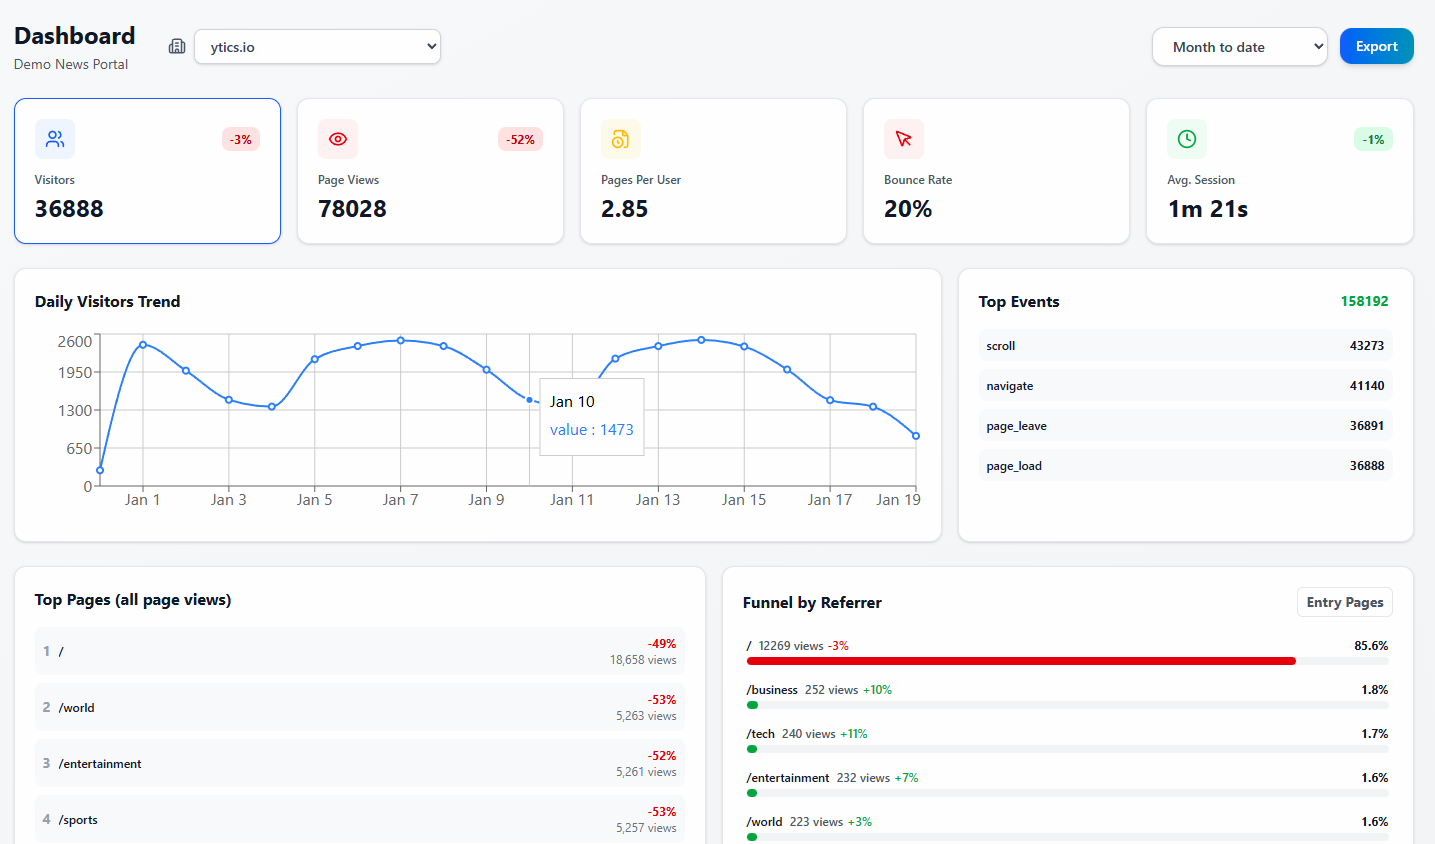Click the Bounce Rate cursor icon
Screen dimensions: 1435x844
[x=904, y=139]
